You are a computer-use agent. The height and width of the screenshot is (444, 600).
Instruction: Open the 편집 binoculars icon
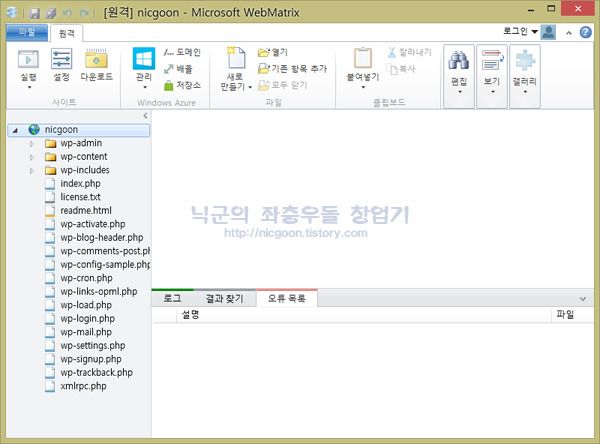(459, 61)
